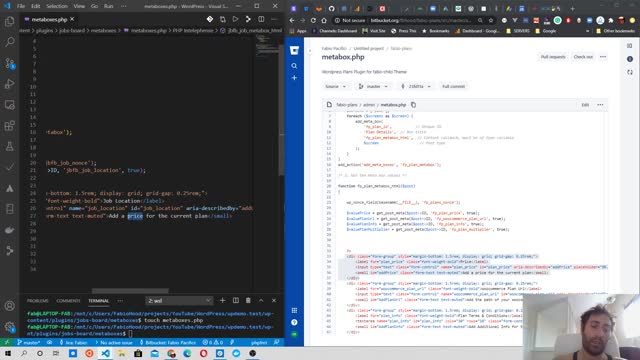The height and width of the screenshot is (360, 640).
Task: Open Untitled project breadcrumb link
Action: [x=369, y=49]
